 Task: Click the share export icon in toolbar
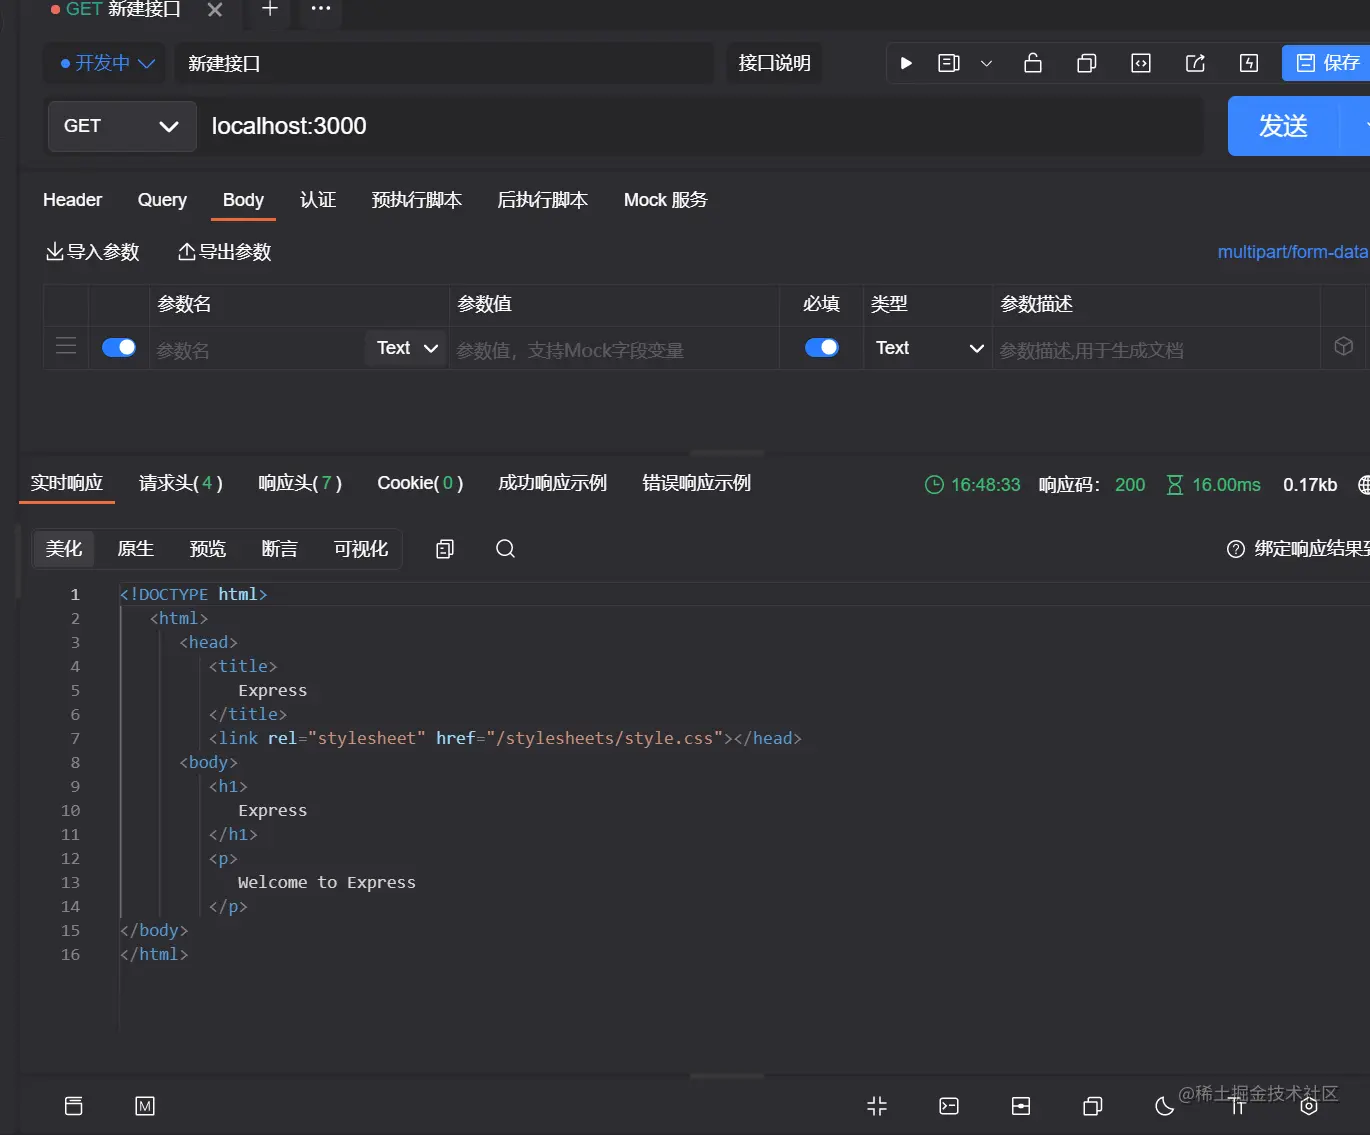[x=1195, y=63]
